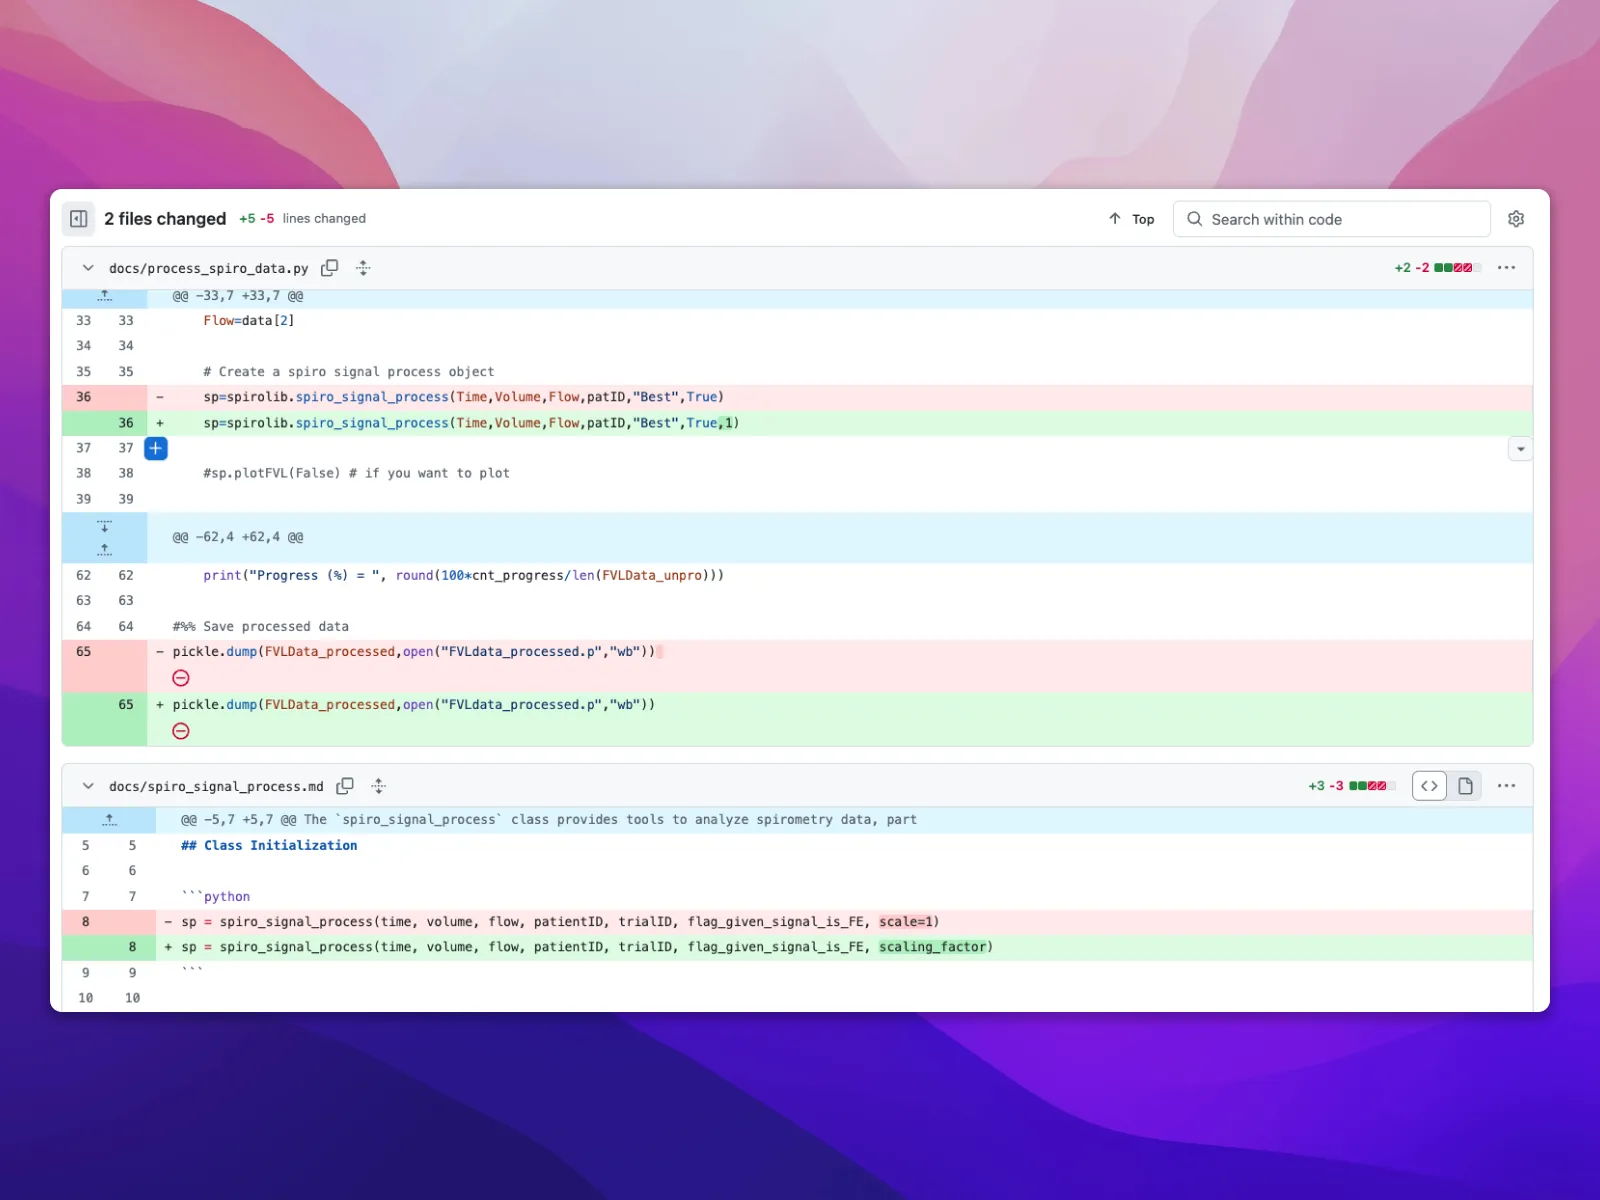Click the docs/spiro_signal_process.md file name
The width and height of the screenshot is (1600, 1200).
216,786
